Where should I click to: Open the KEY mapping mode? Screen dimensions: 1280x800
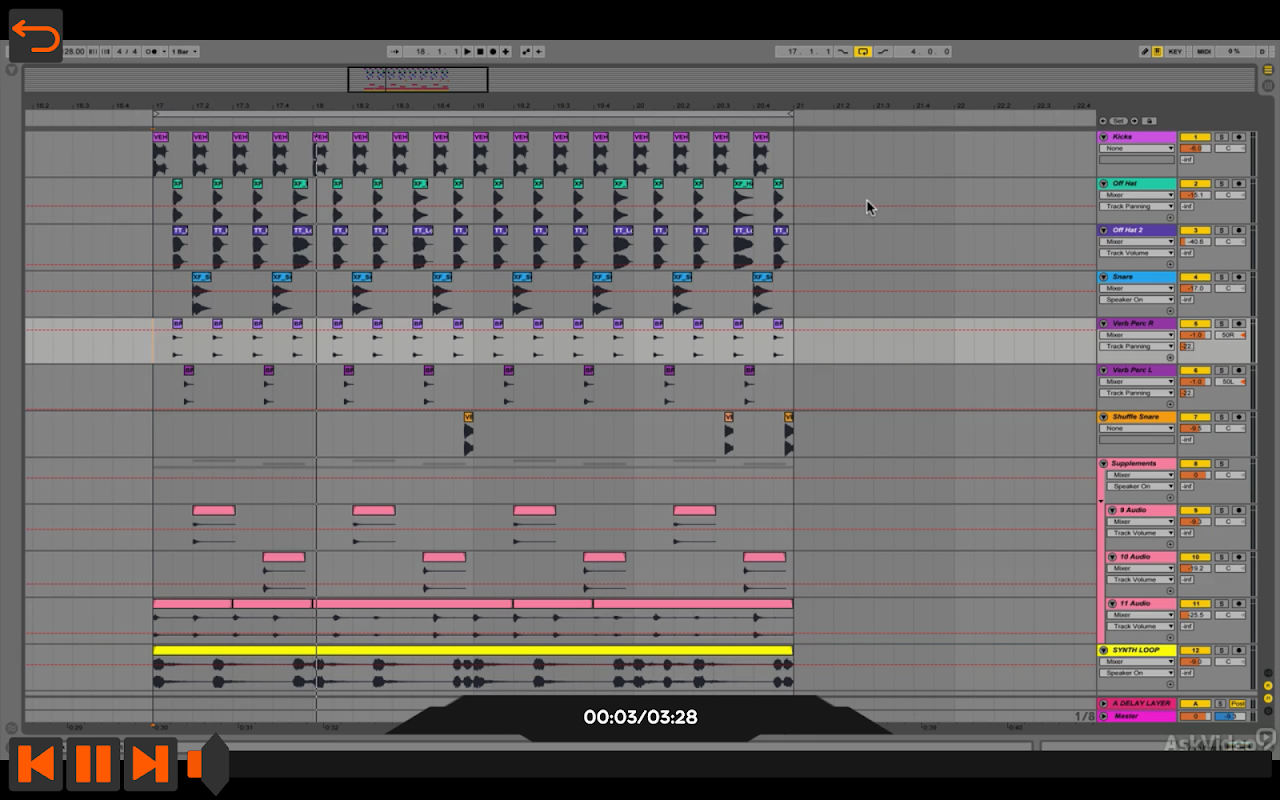click(1175, 51)
